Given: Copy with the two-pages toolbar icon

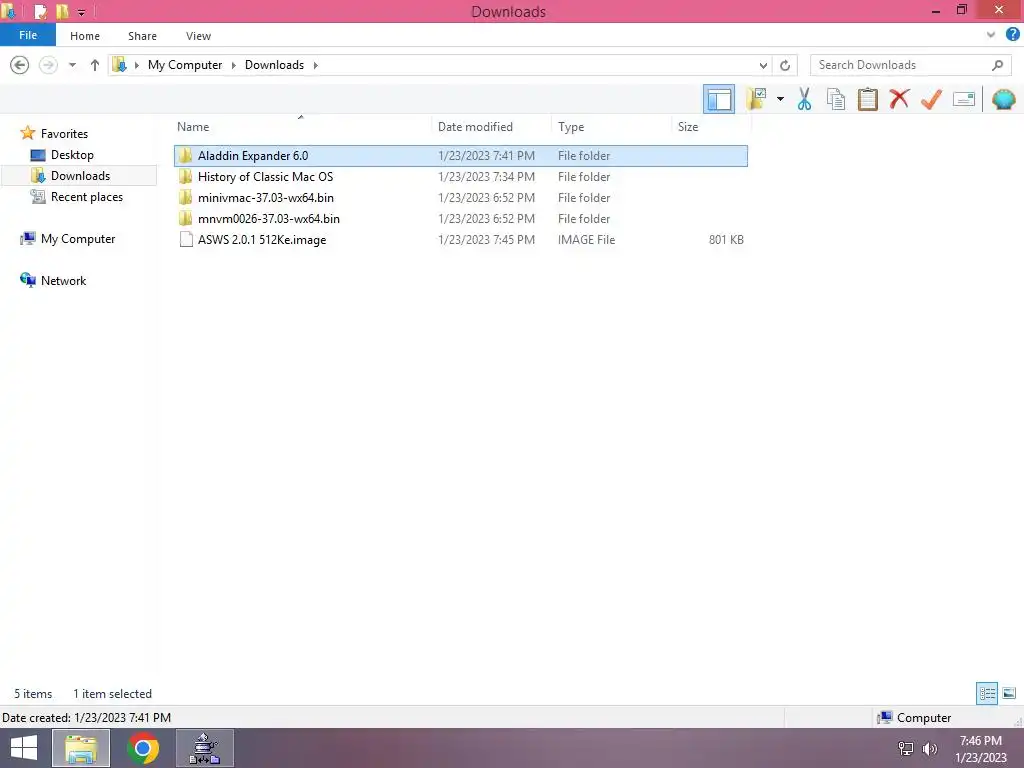Looking at the screenshot, I should (835, 99).
